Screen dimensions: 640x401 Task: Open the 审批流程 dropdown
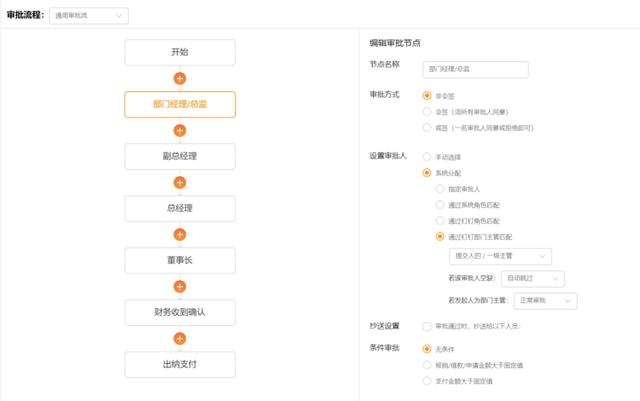[x=89, y=16]
